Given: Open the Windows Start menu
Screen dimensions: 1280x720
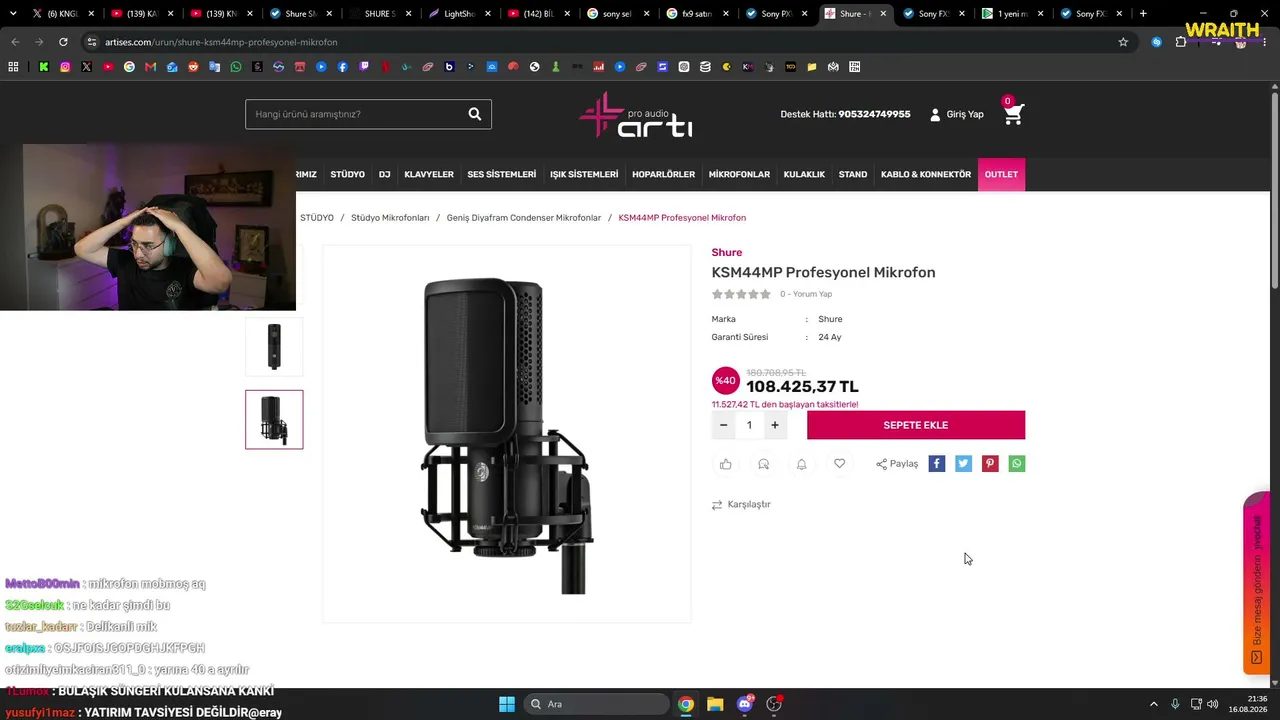Looking at the screenshot, I should pyautogui.click(x=507, y=704).
